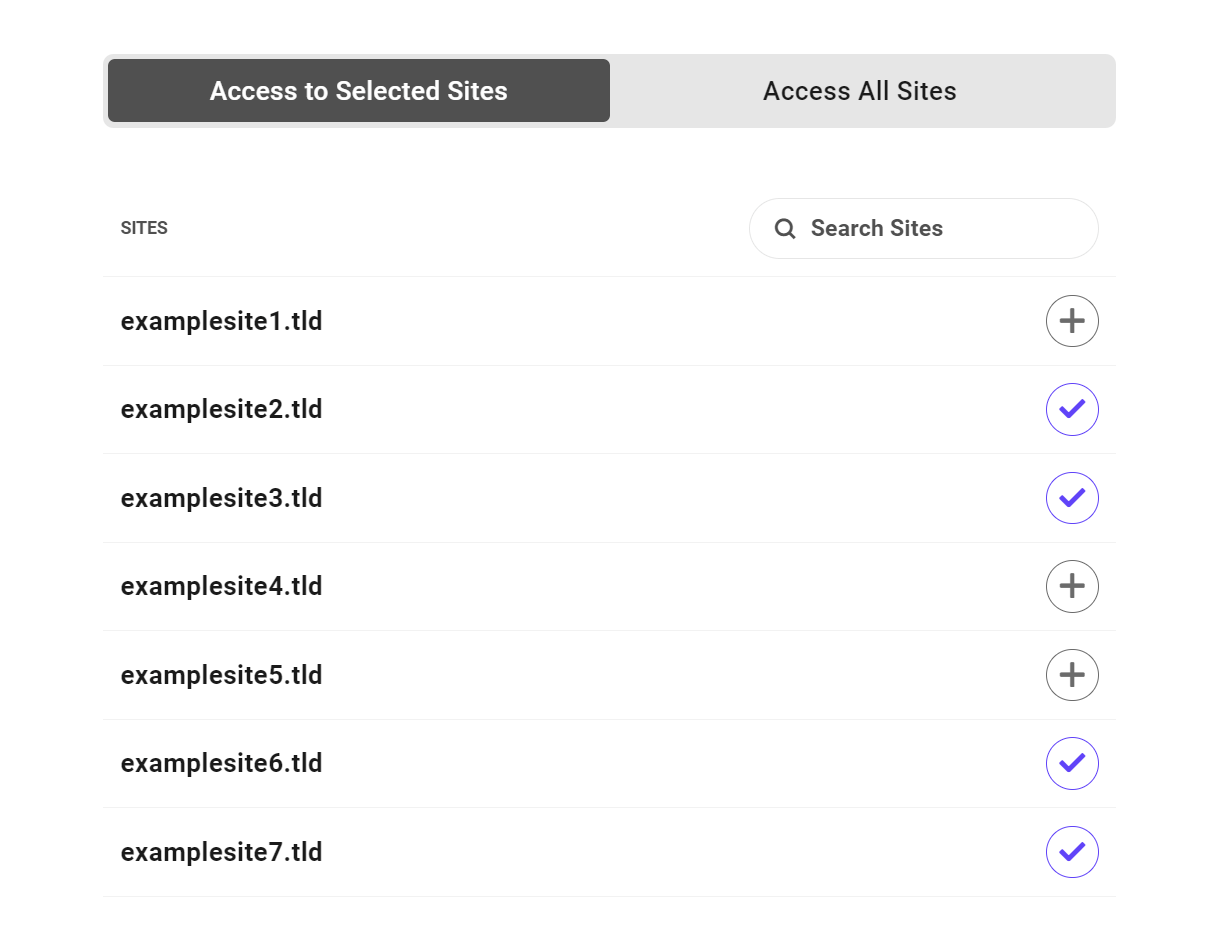Screen dimensions: 1220x930
Task: Click the SITES column header label
Action: 144,228
